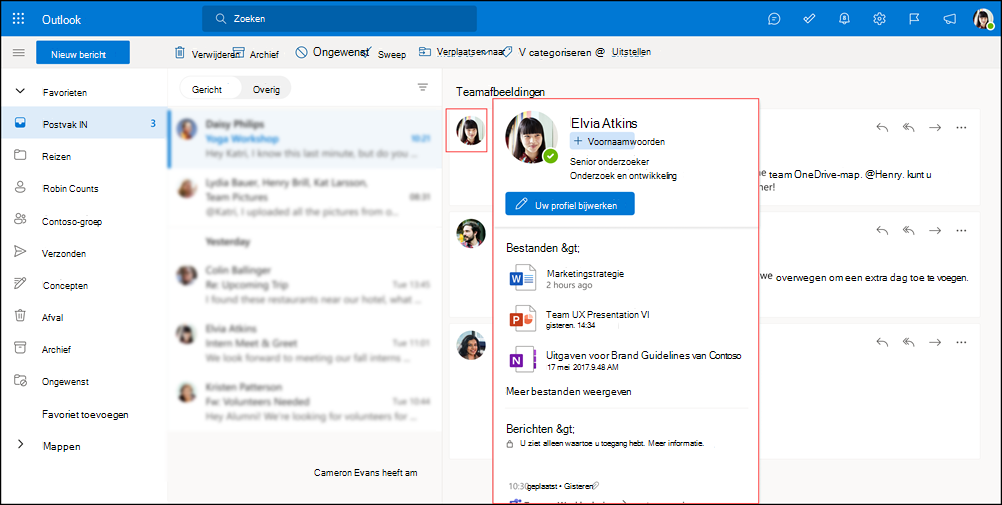
Task: Click the Meer informatie link
Action: point(675,442)
